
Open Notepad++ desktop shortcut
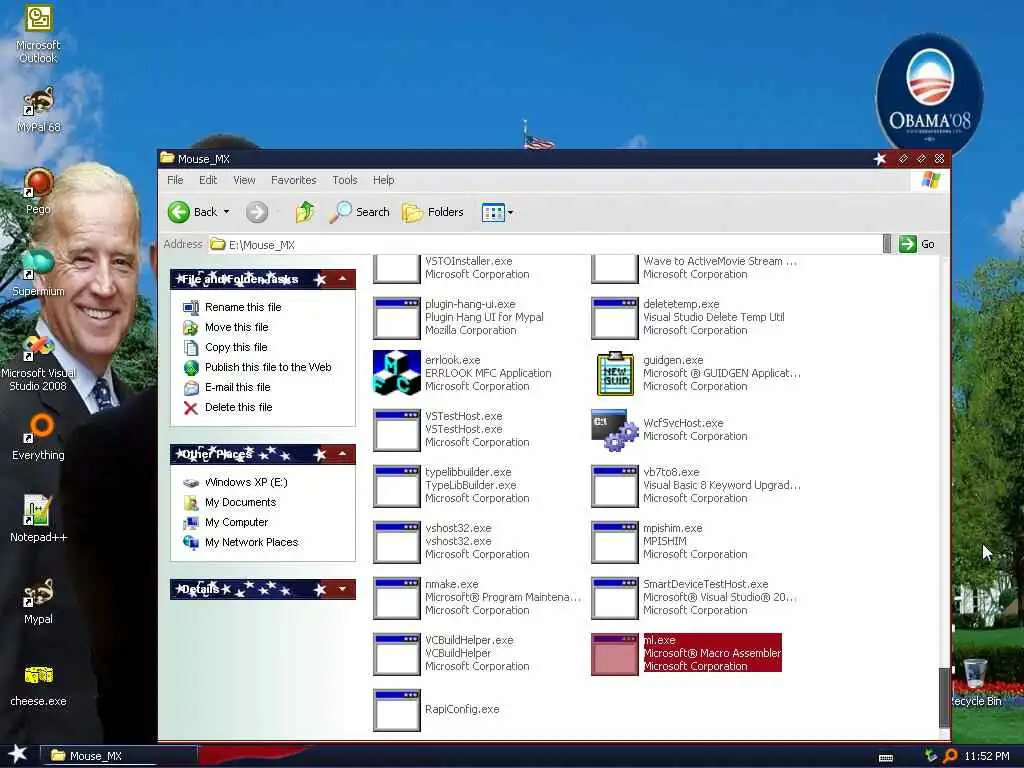(x=38, y=519)
